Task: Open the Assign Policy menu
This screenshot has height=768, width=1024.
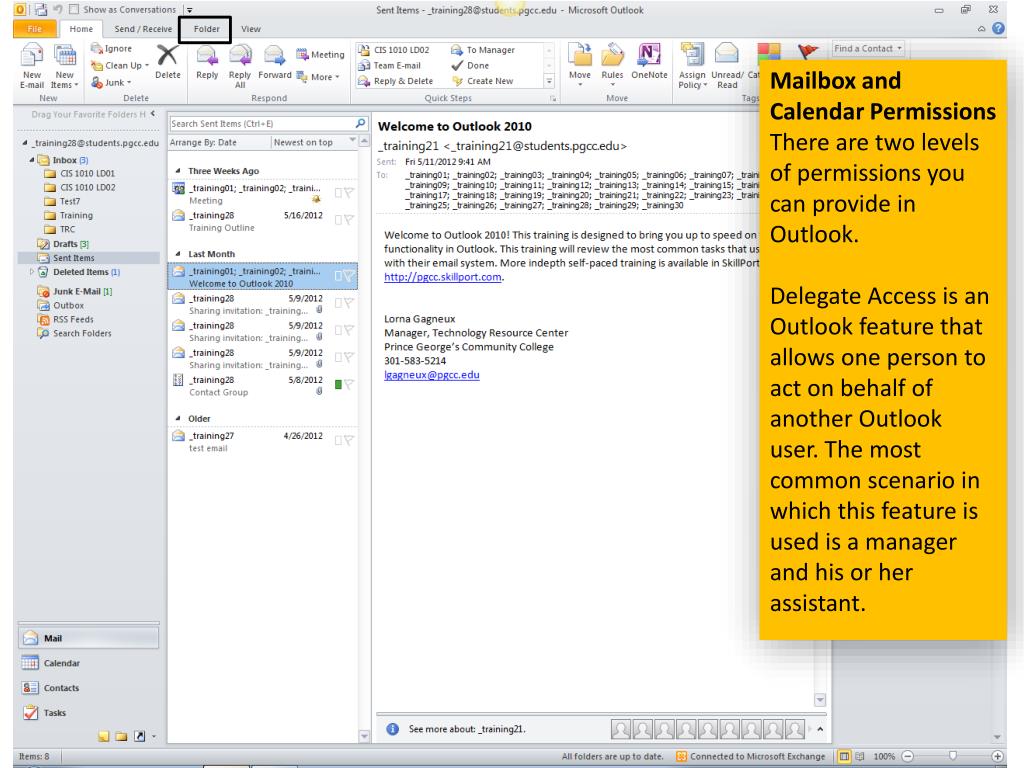Action: click(692, 65)
